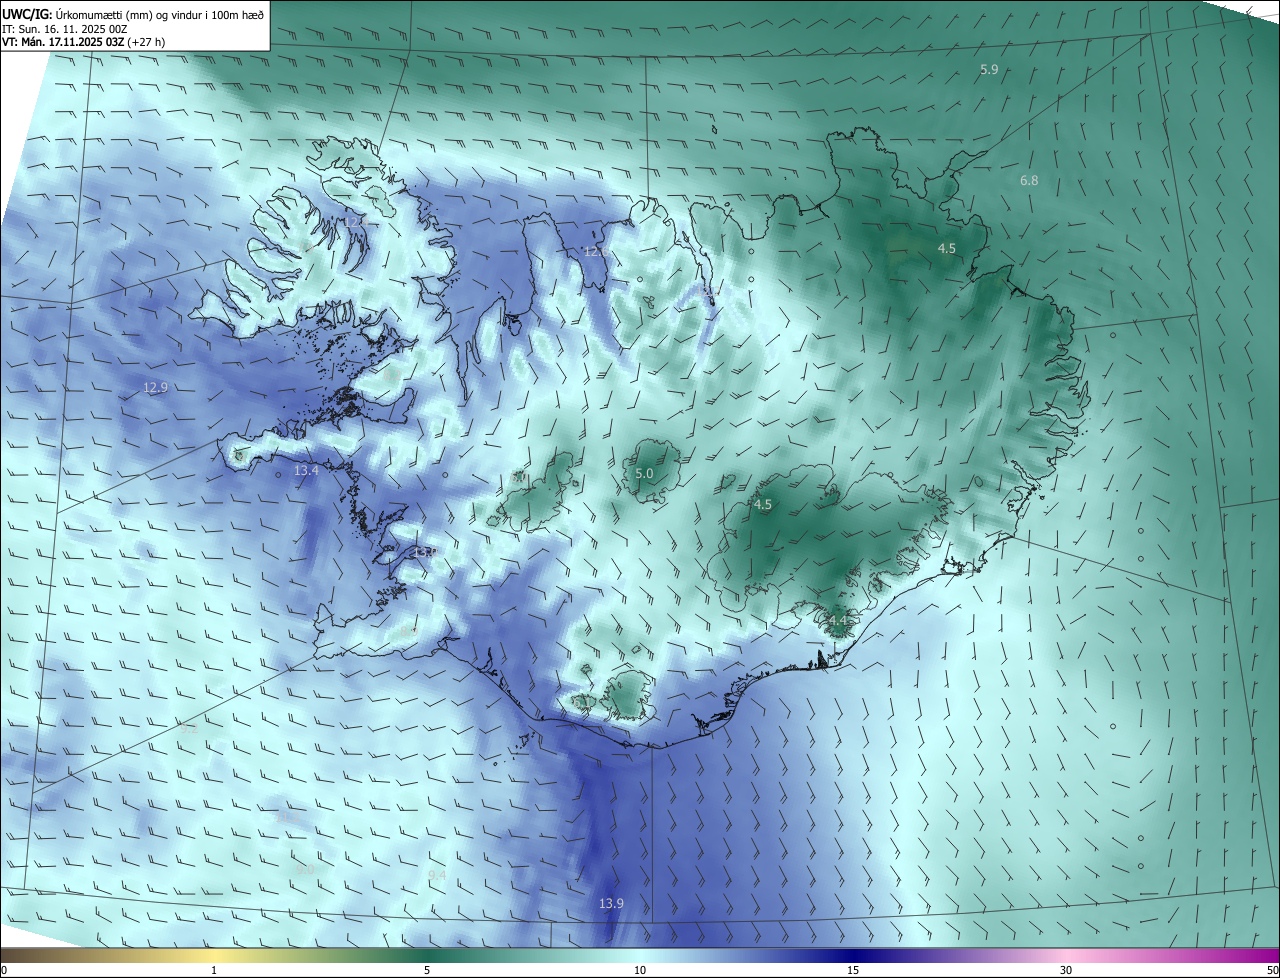
Task: Click the 12.9 value label on the map
Action: (155, 387)
